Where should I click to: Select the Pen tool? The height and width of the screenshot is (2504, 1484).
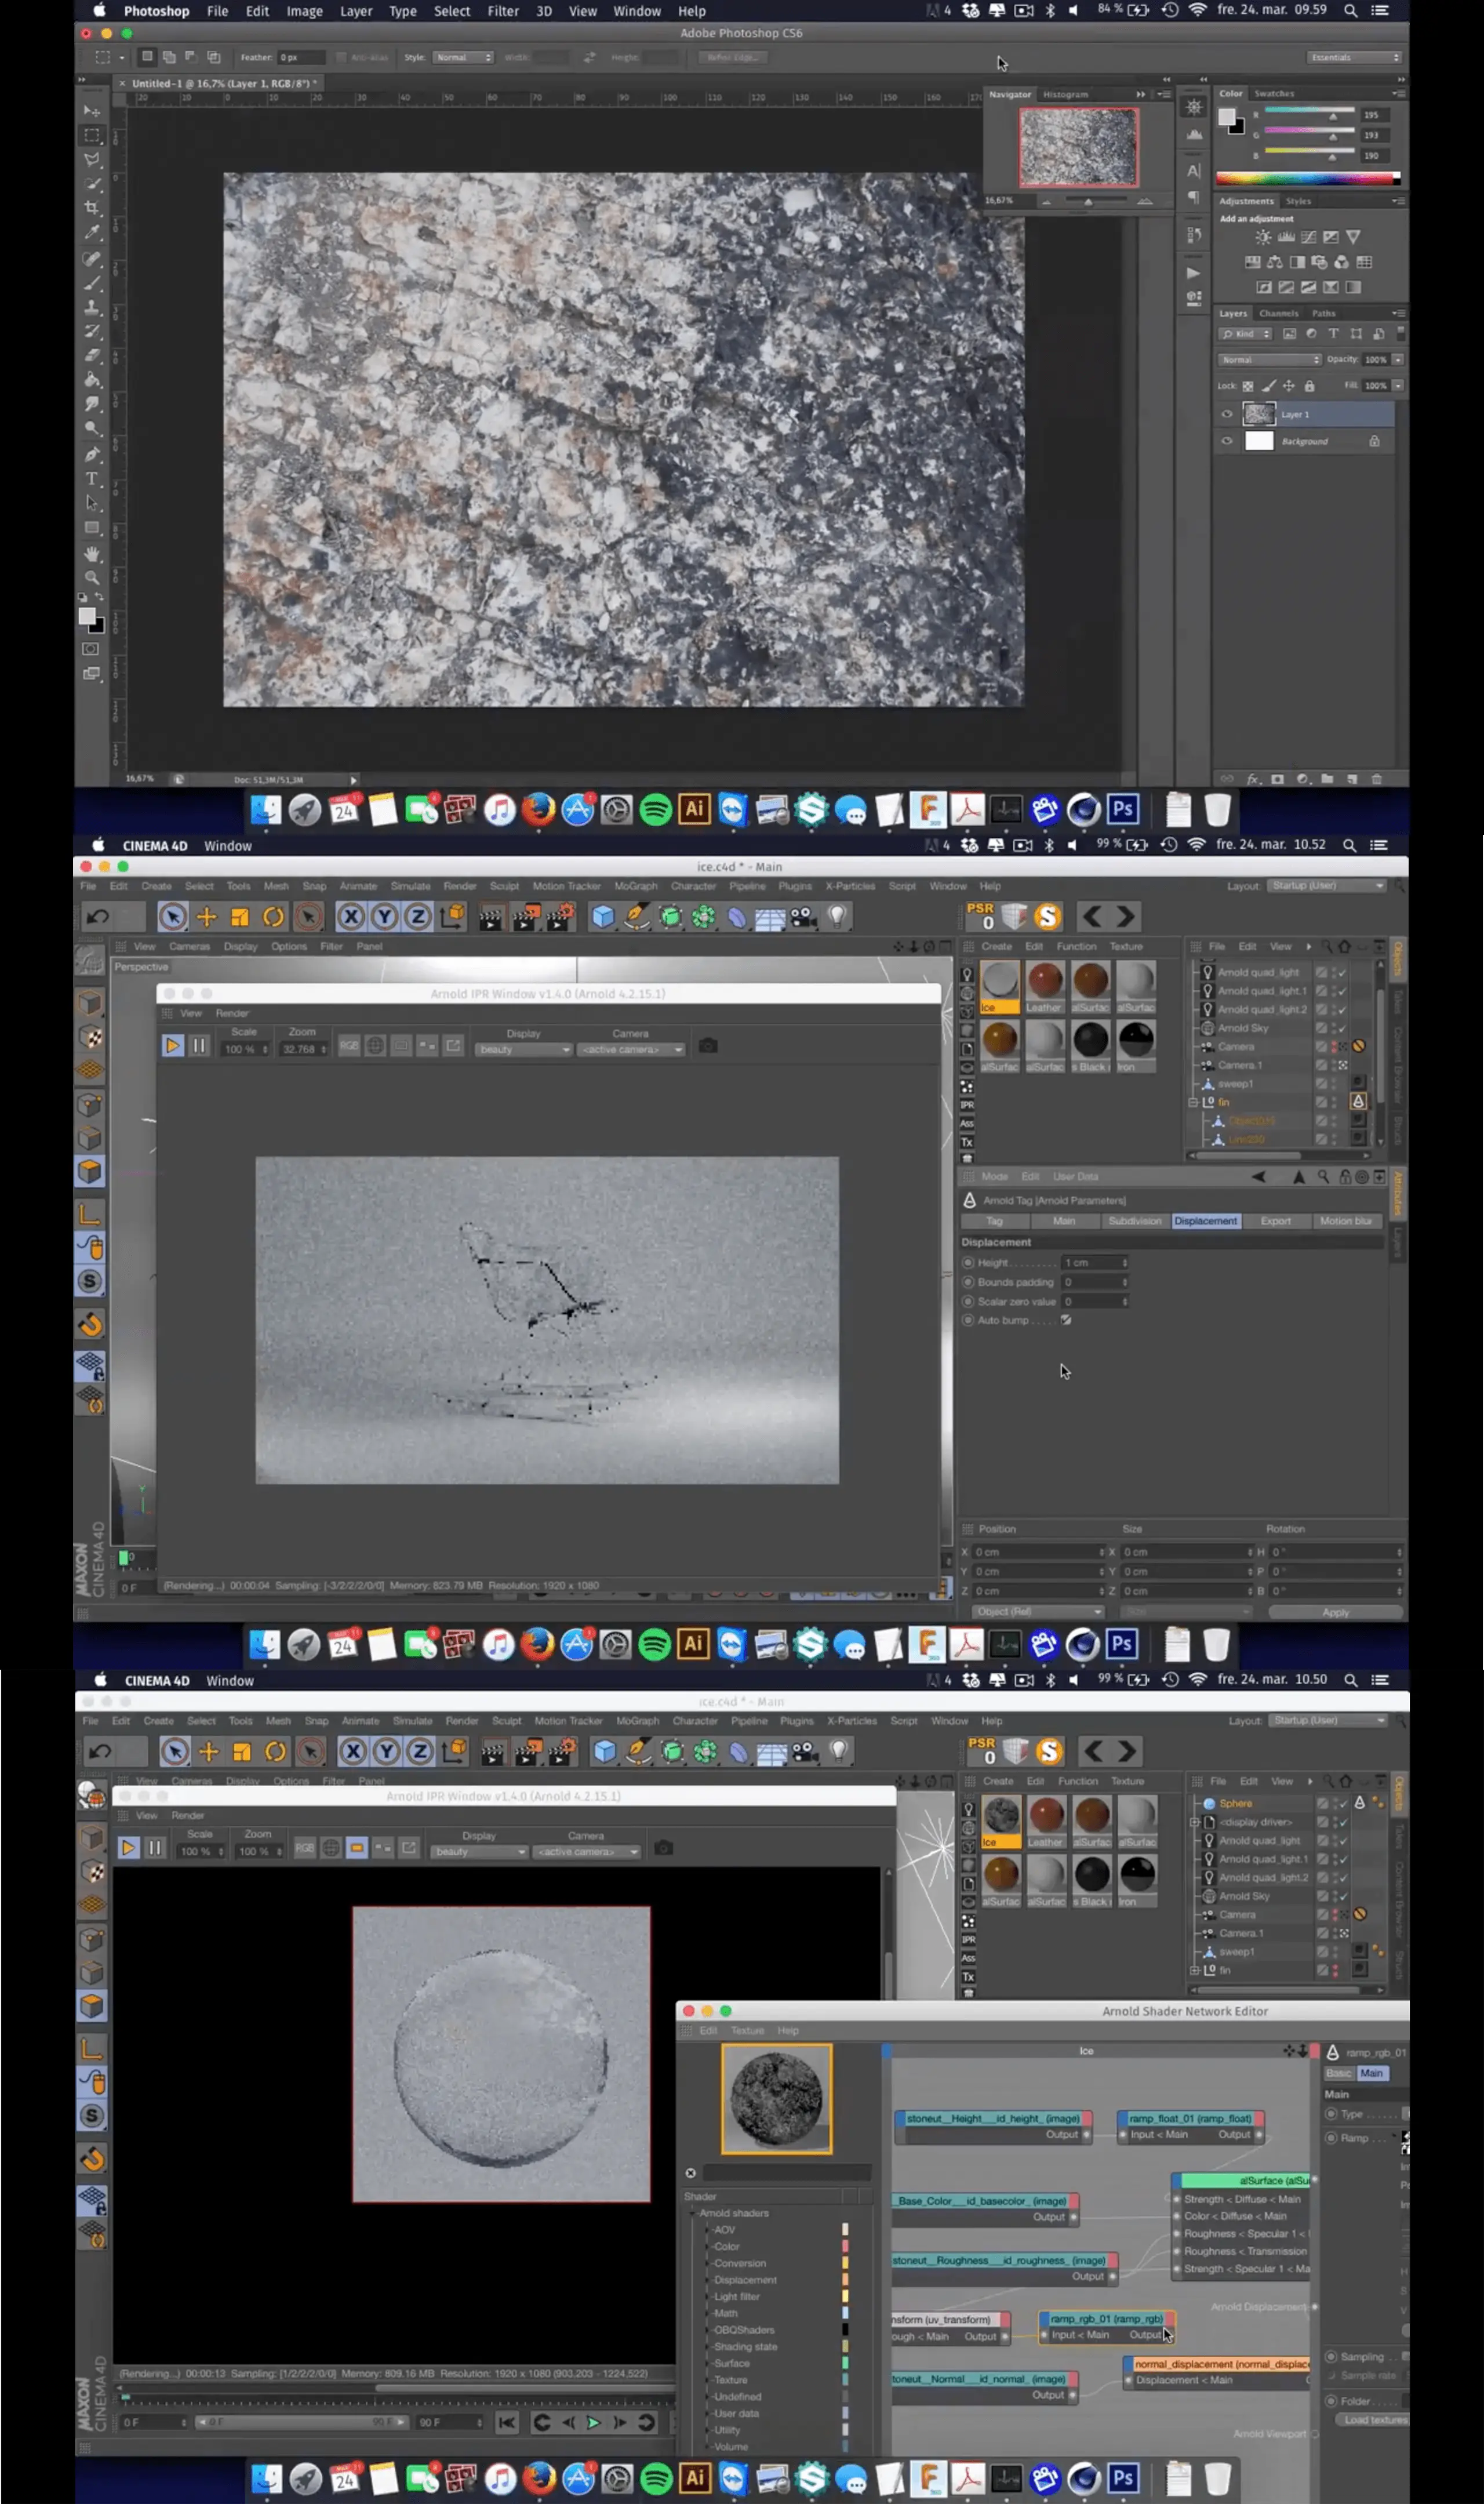92,454
